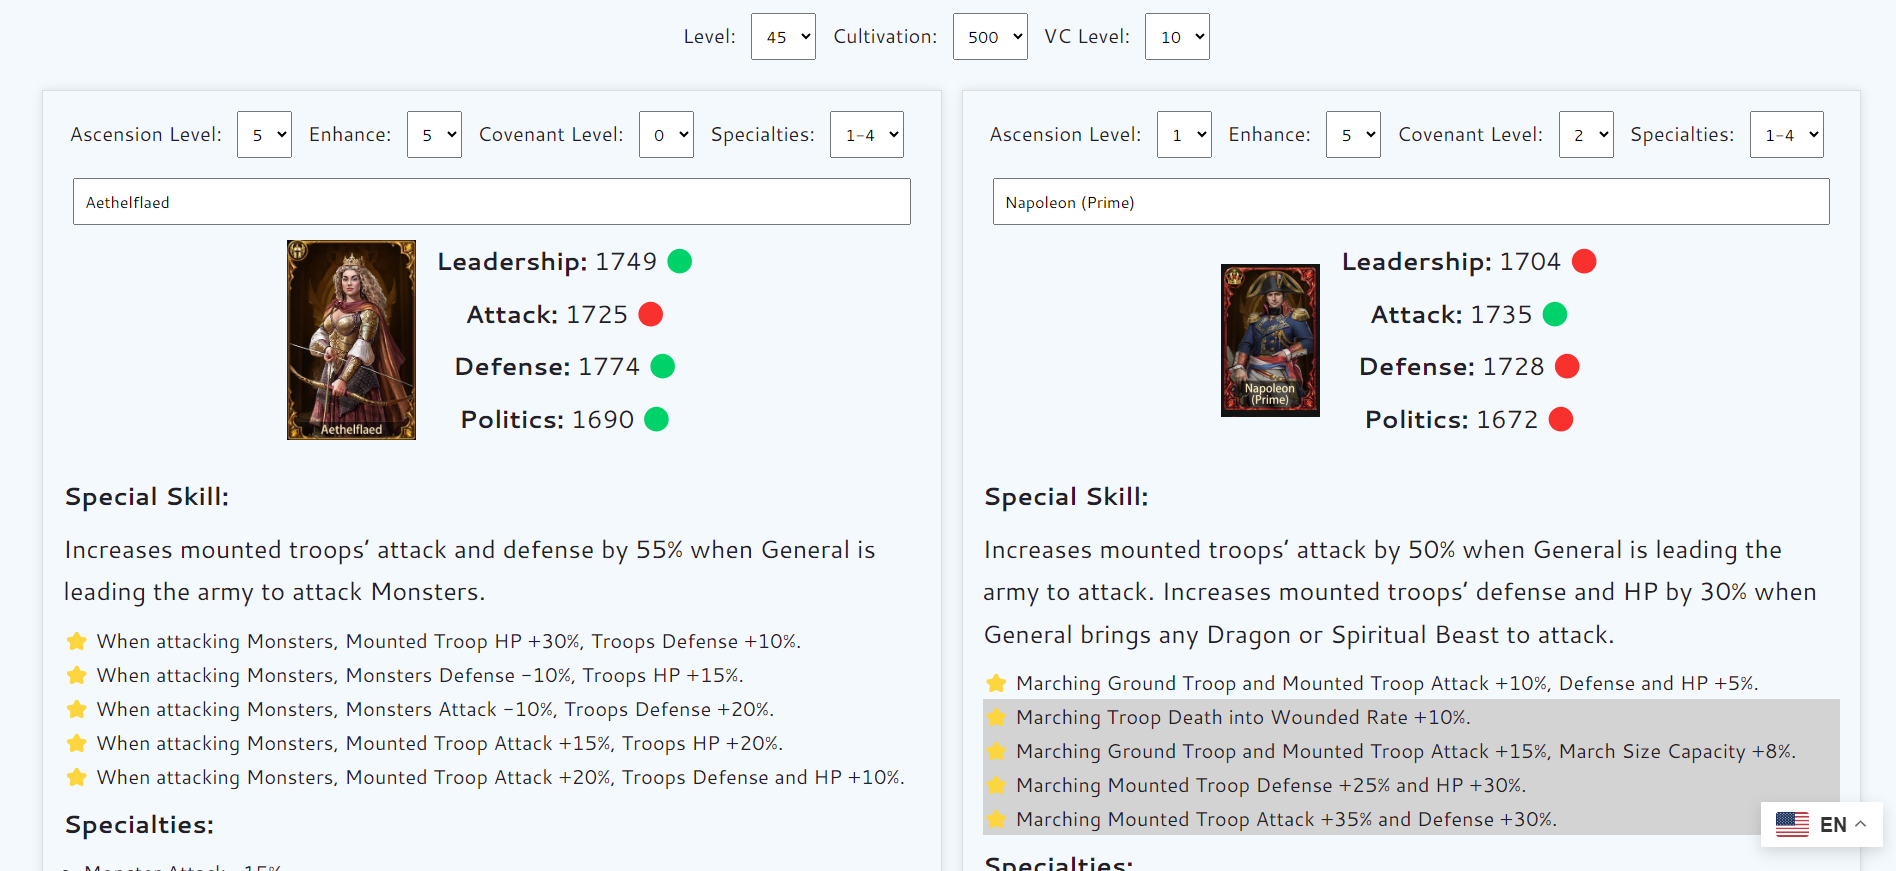Open Napoleon's Specialties dropdown
This screenshot has width=1896, height=871.
click(x=1787, y=135)
